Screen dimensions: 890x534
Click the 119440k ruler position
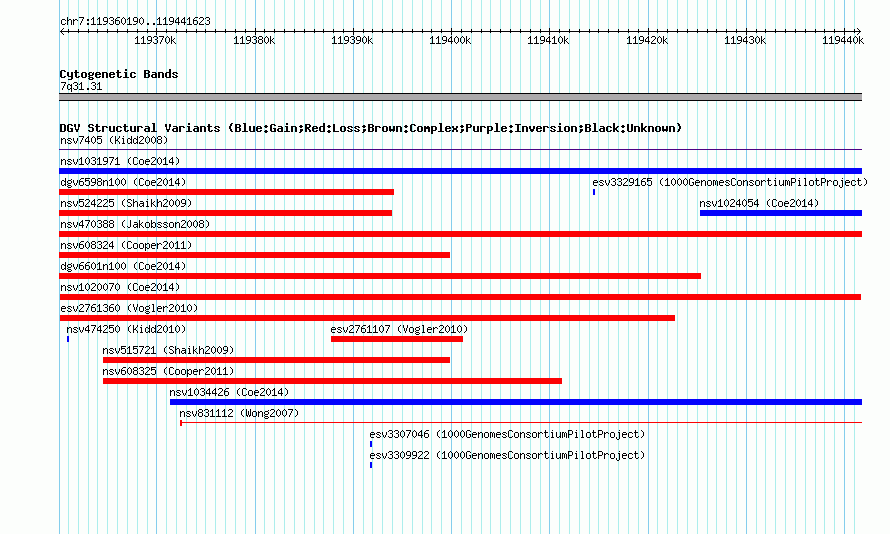tap(843, 40)
